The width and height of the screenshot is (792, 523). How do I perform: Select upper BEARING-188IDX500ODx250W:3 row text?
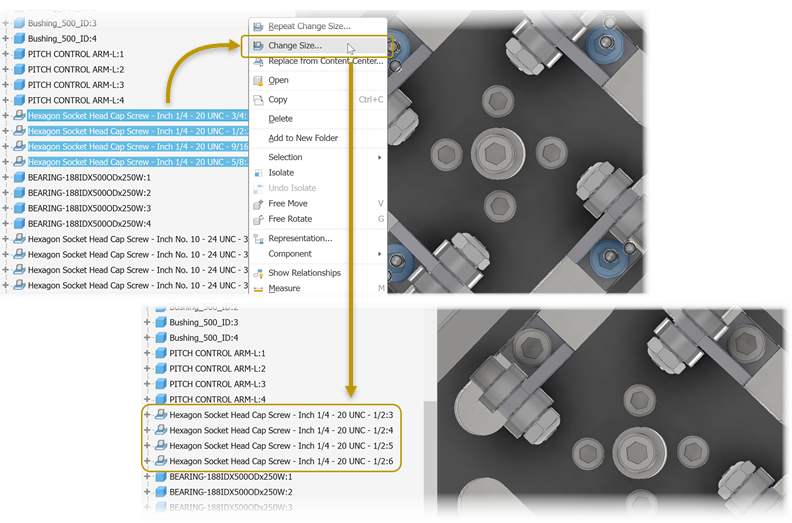point(89,208)
